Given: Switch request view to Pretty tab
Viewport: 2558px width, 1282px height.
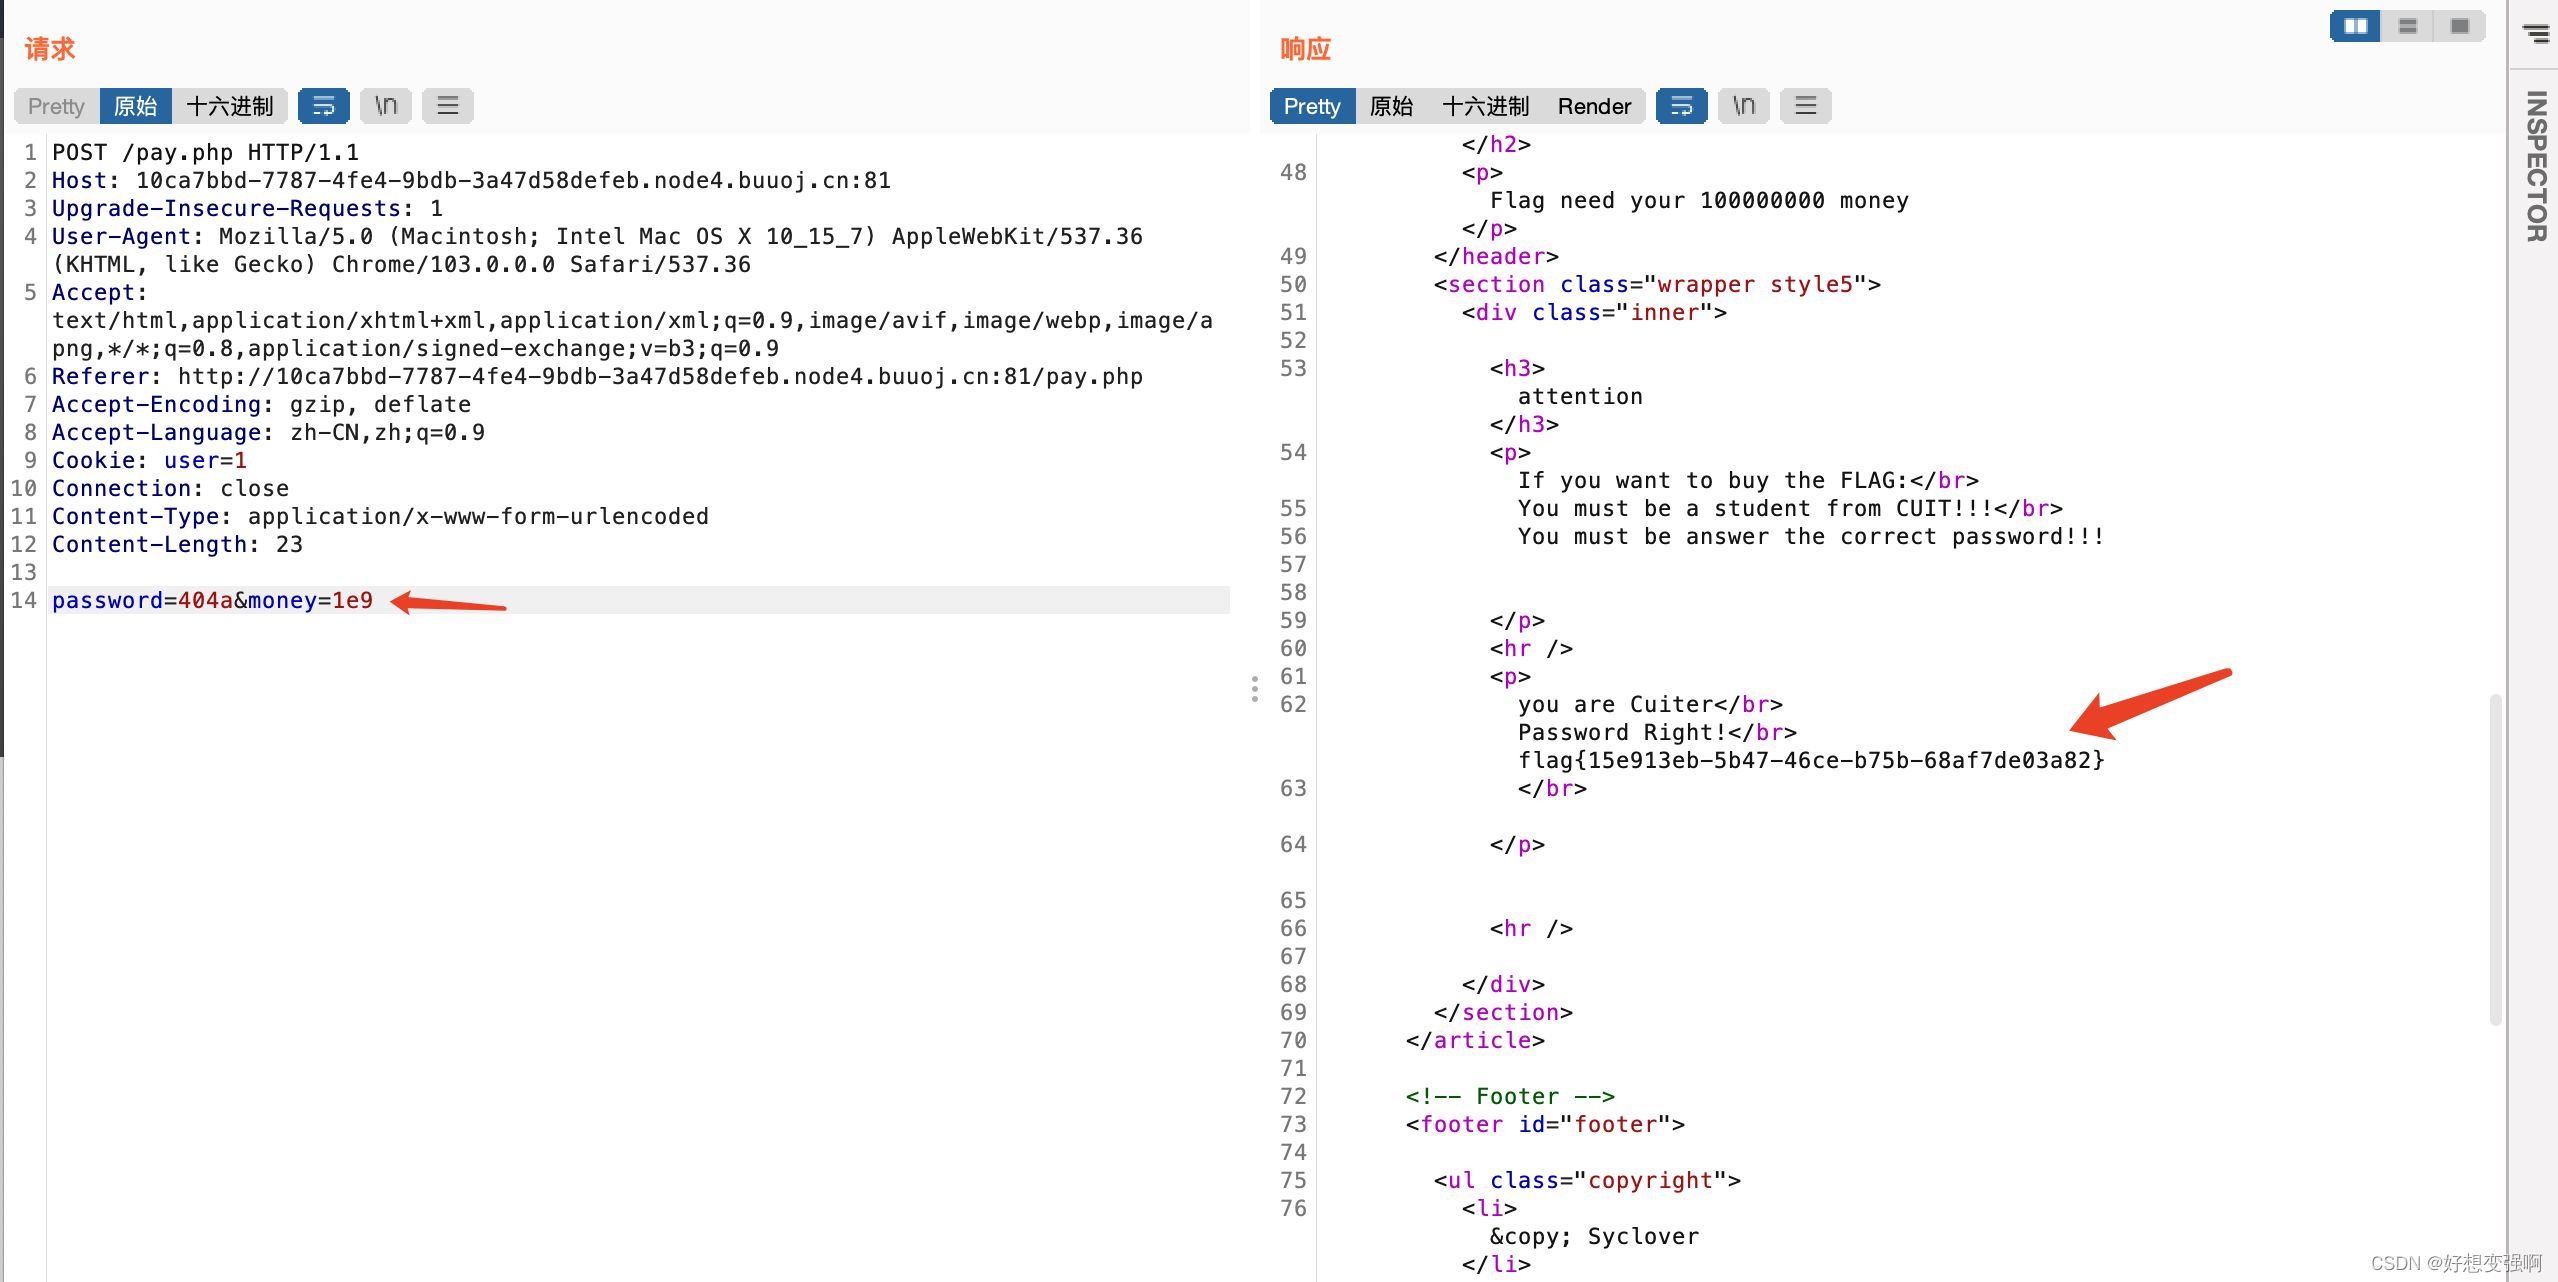Looking at the screenshot, I should [x=56, y=106].
